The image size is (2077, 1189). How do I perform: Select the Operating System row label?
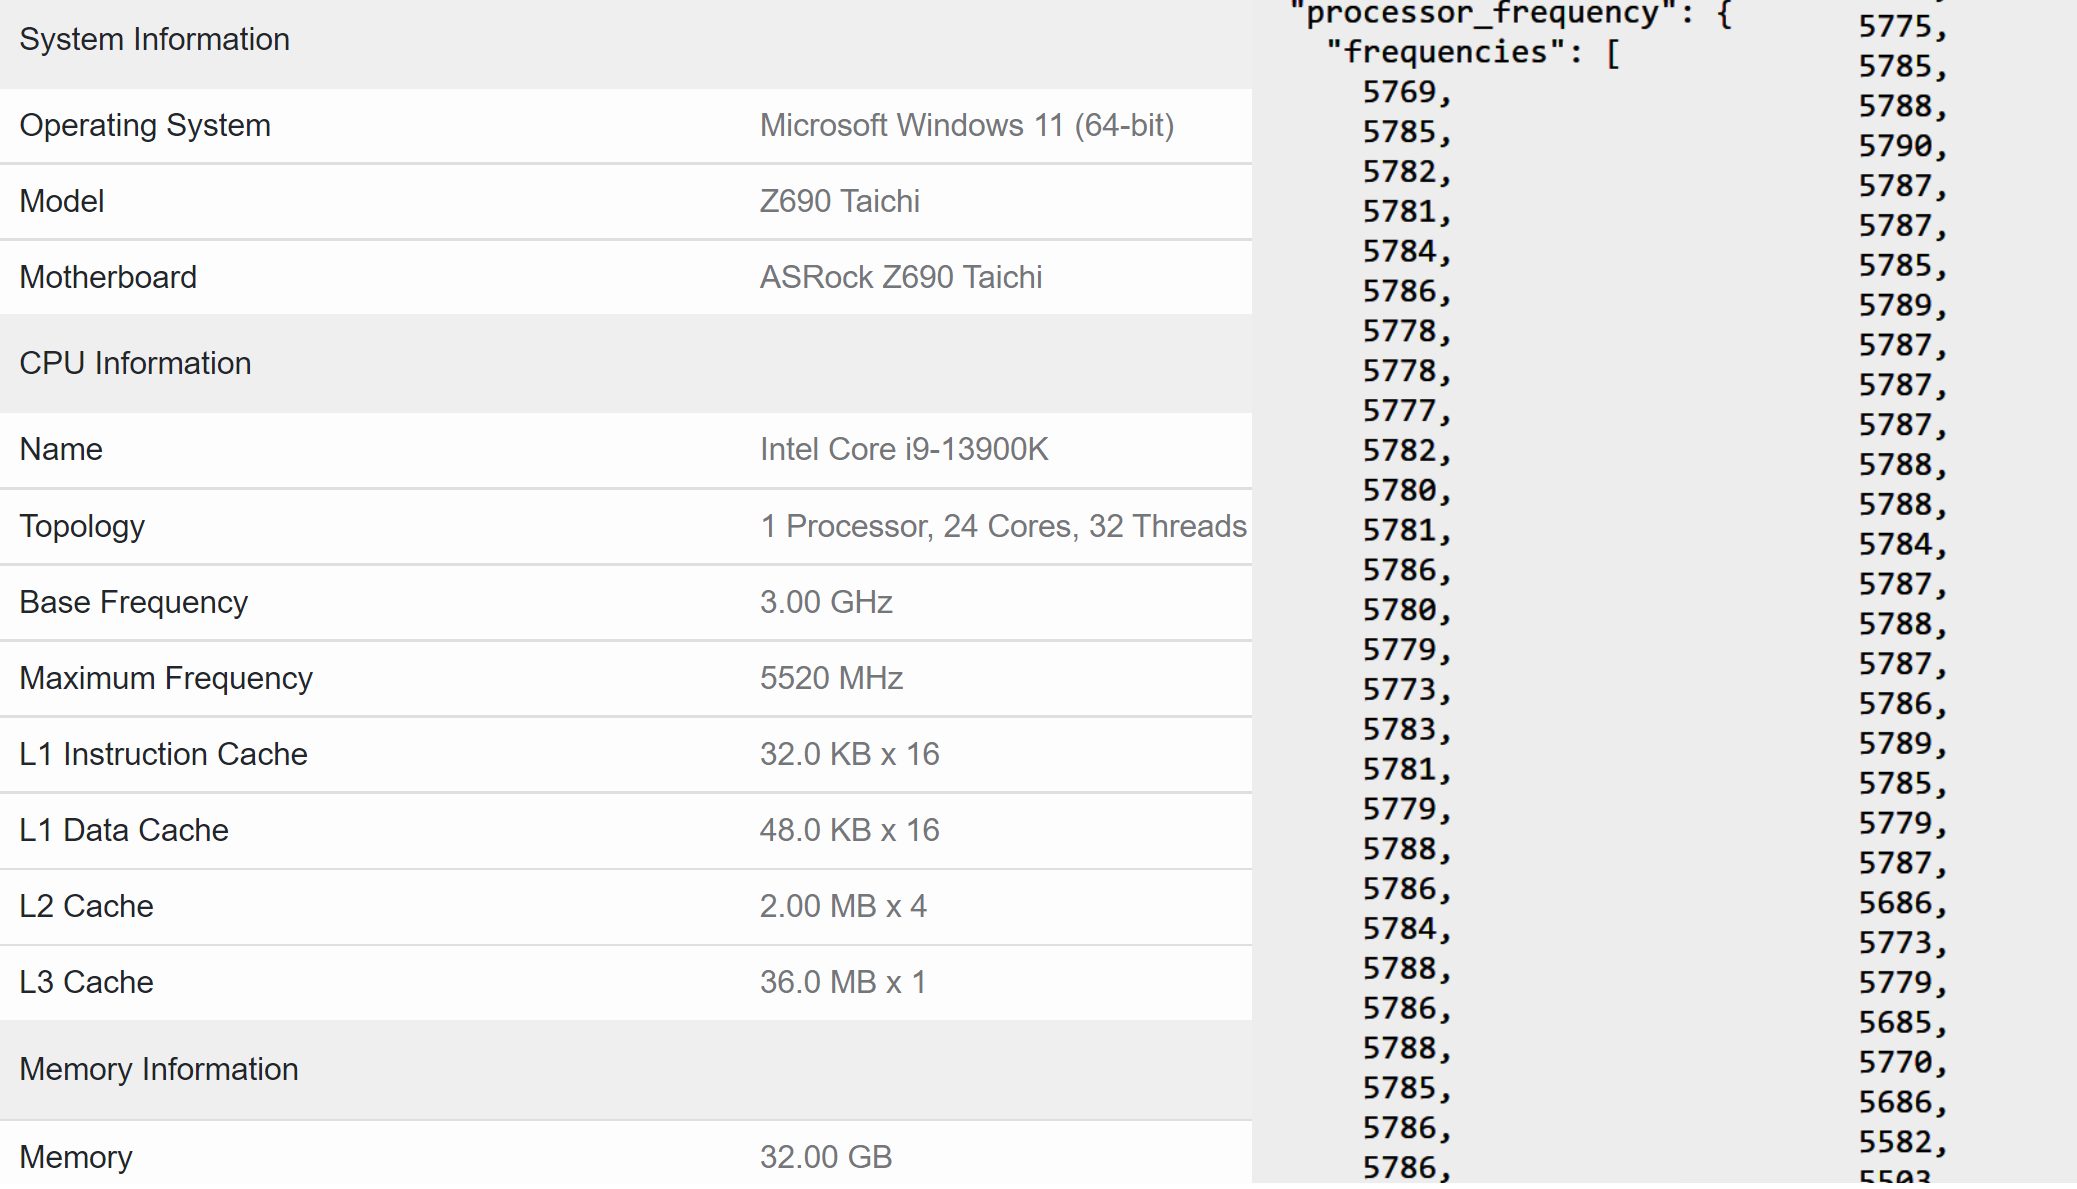pos(145,126)
